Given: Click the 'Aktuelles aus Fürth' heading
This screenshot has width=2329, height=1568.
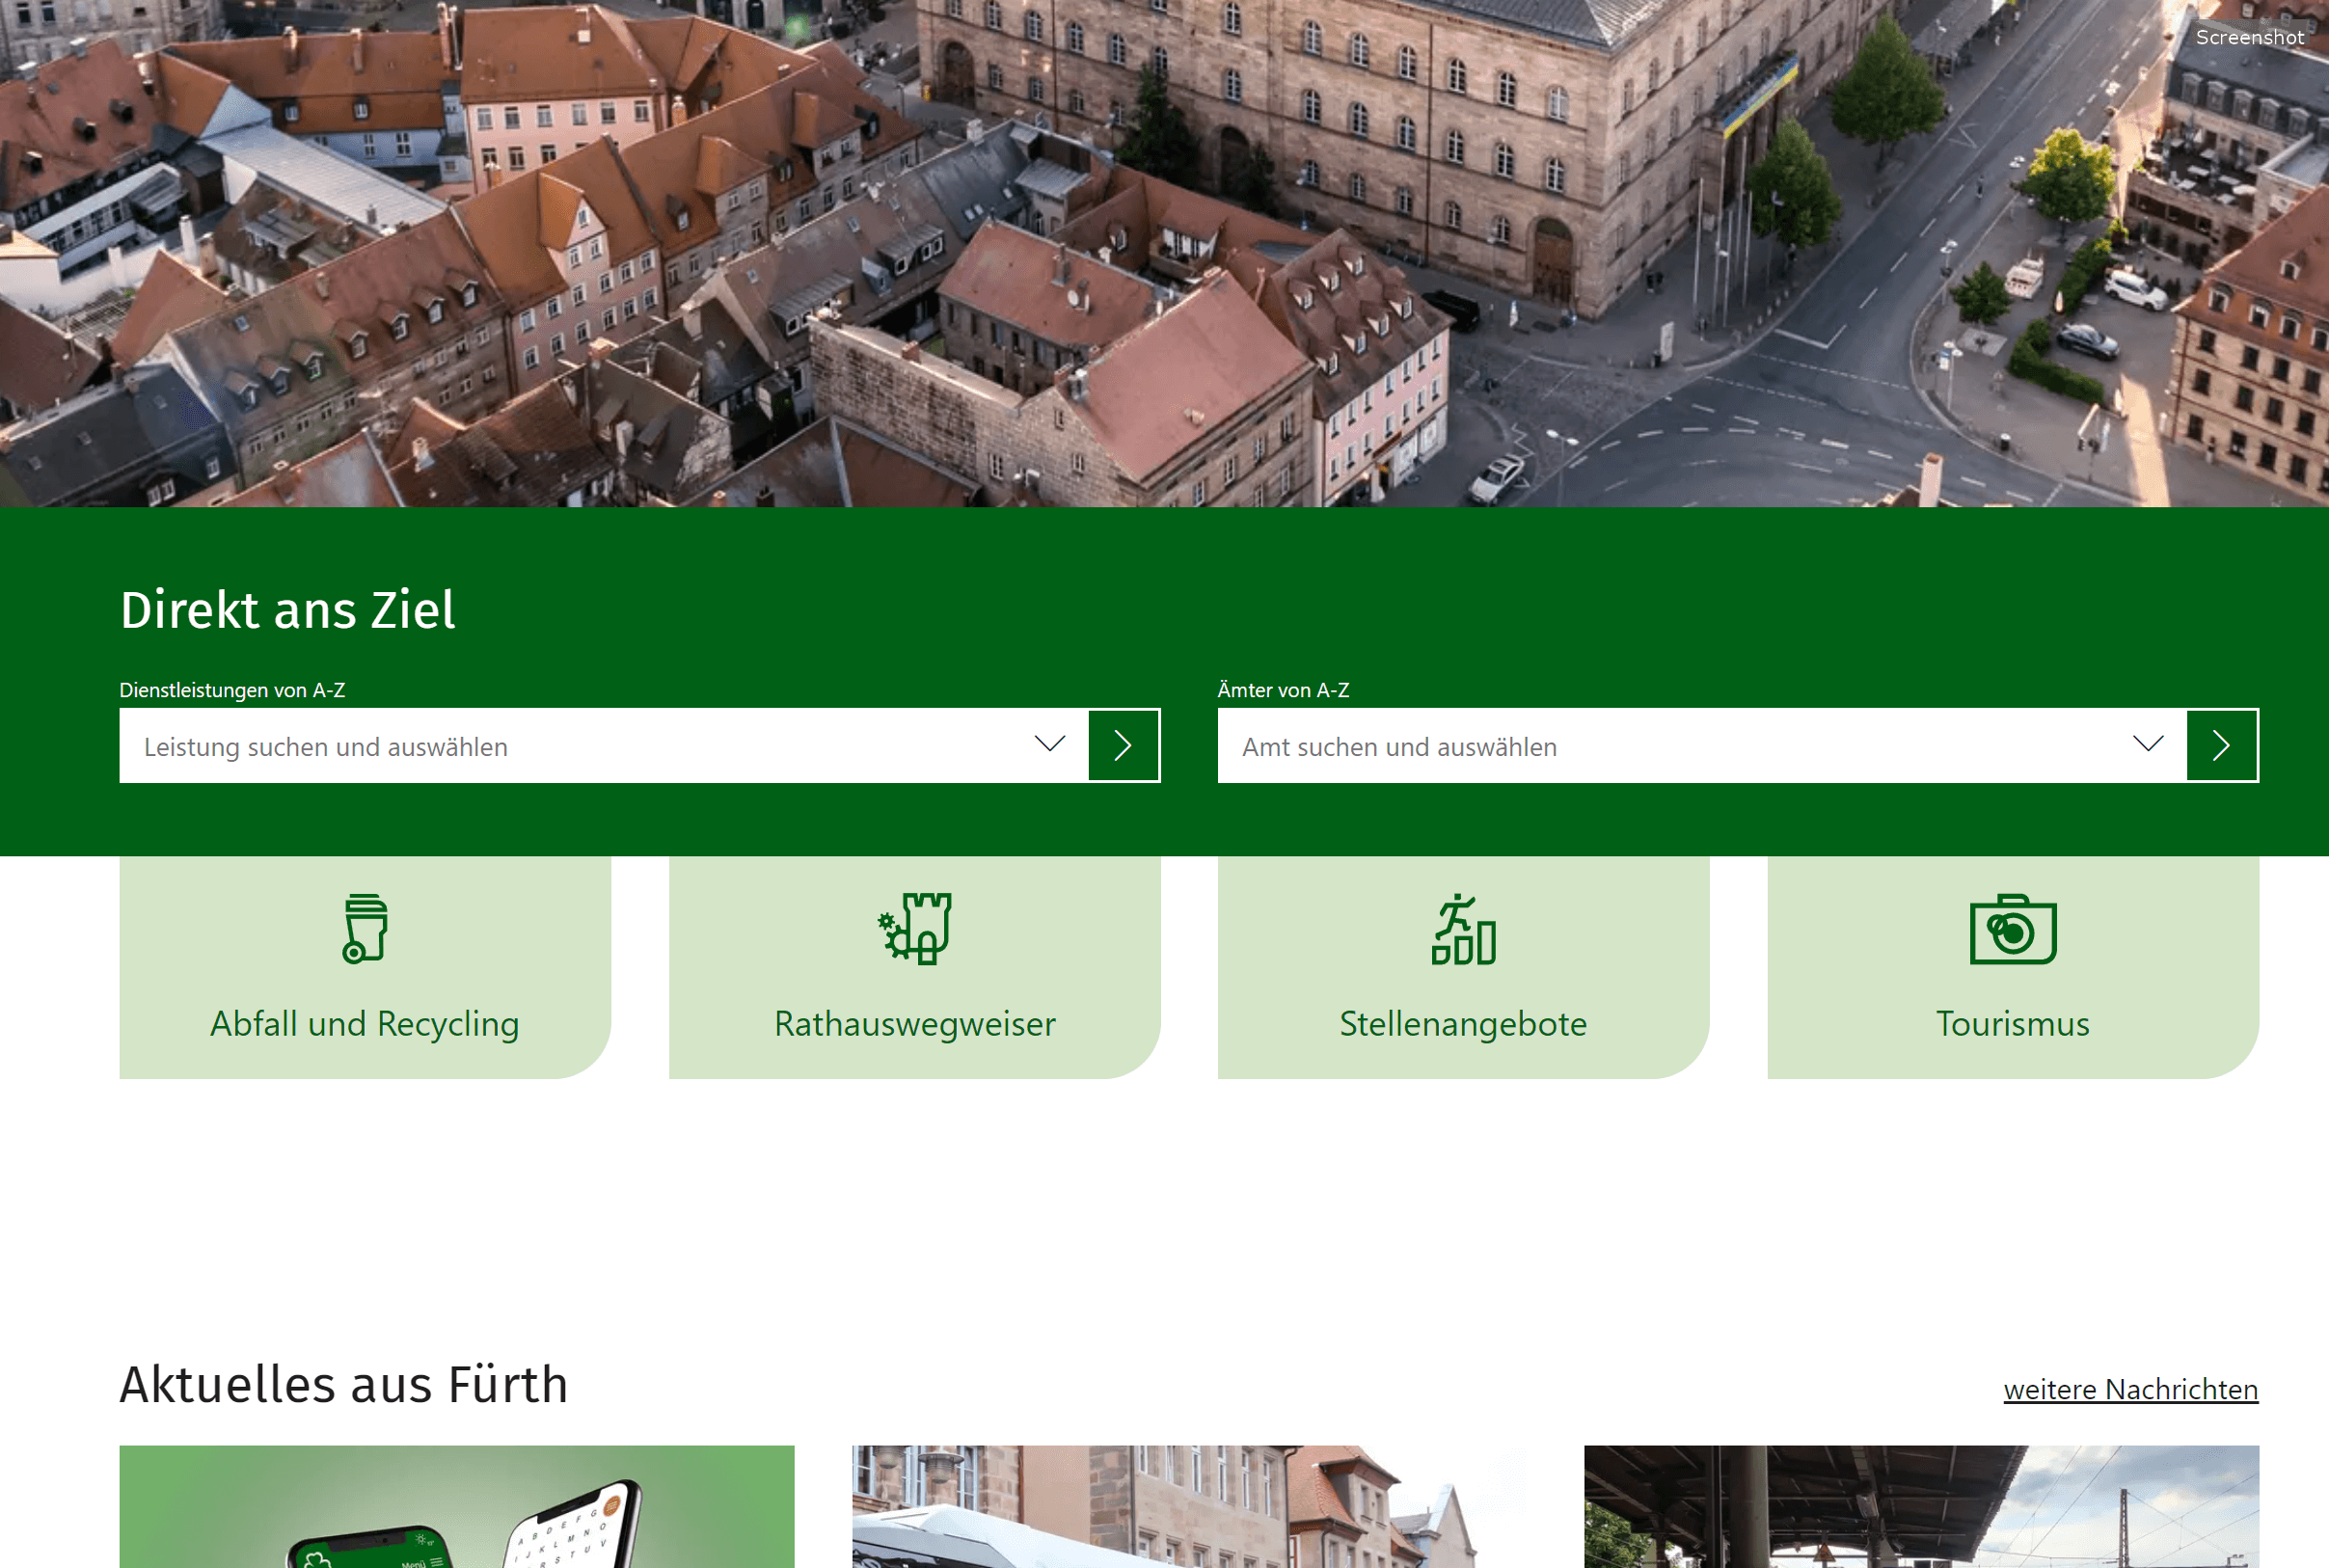Looking at the screenshot, I should click(344, 1384).
